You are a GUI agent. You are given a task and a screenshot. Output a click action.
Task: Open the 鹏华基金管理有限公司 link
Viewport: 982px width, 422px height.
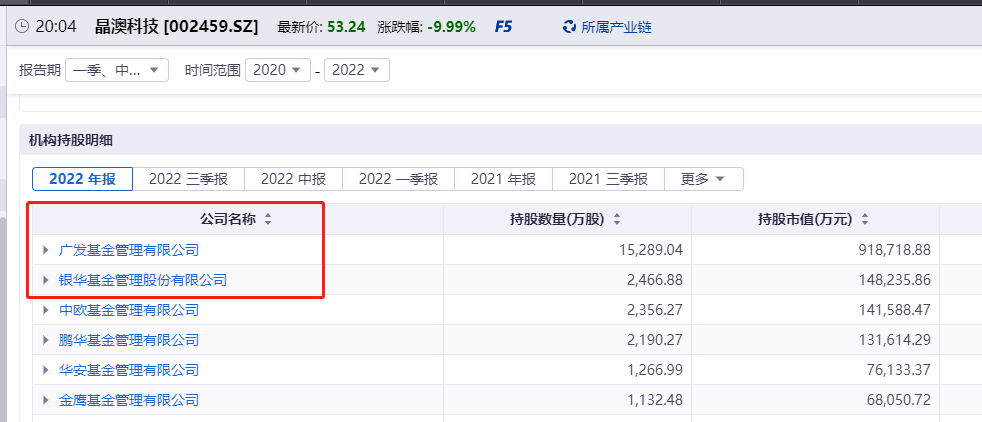tap(129, 340)
